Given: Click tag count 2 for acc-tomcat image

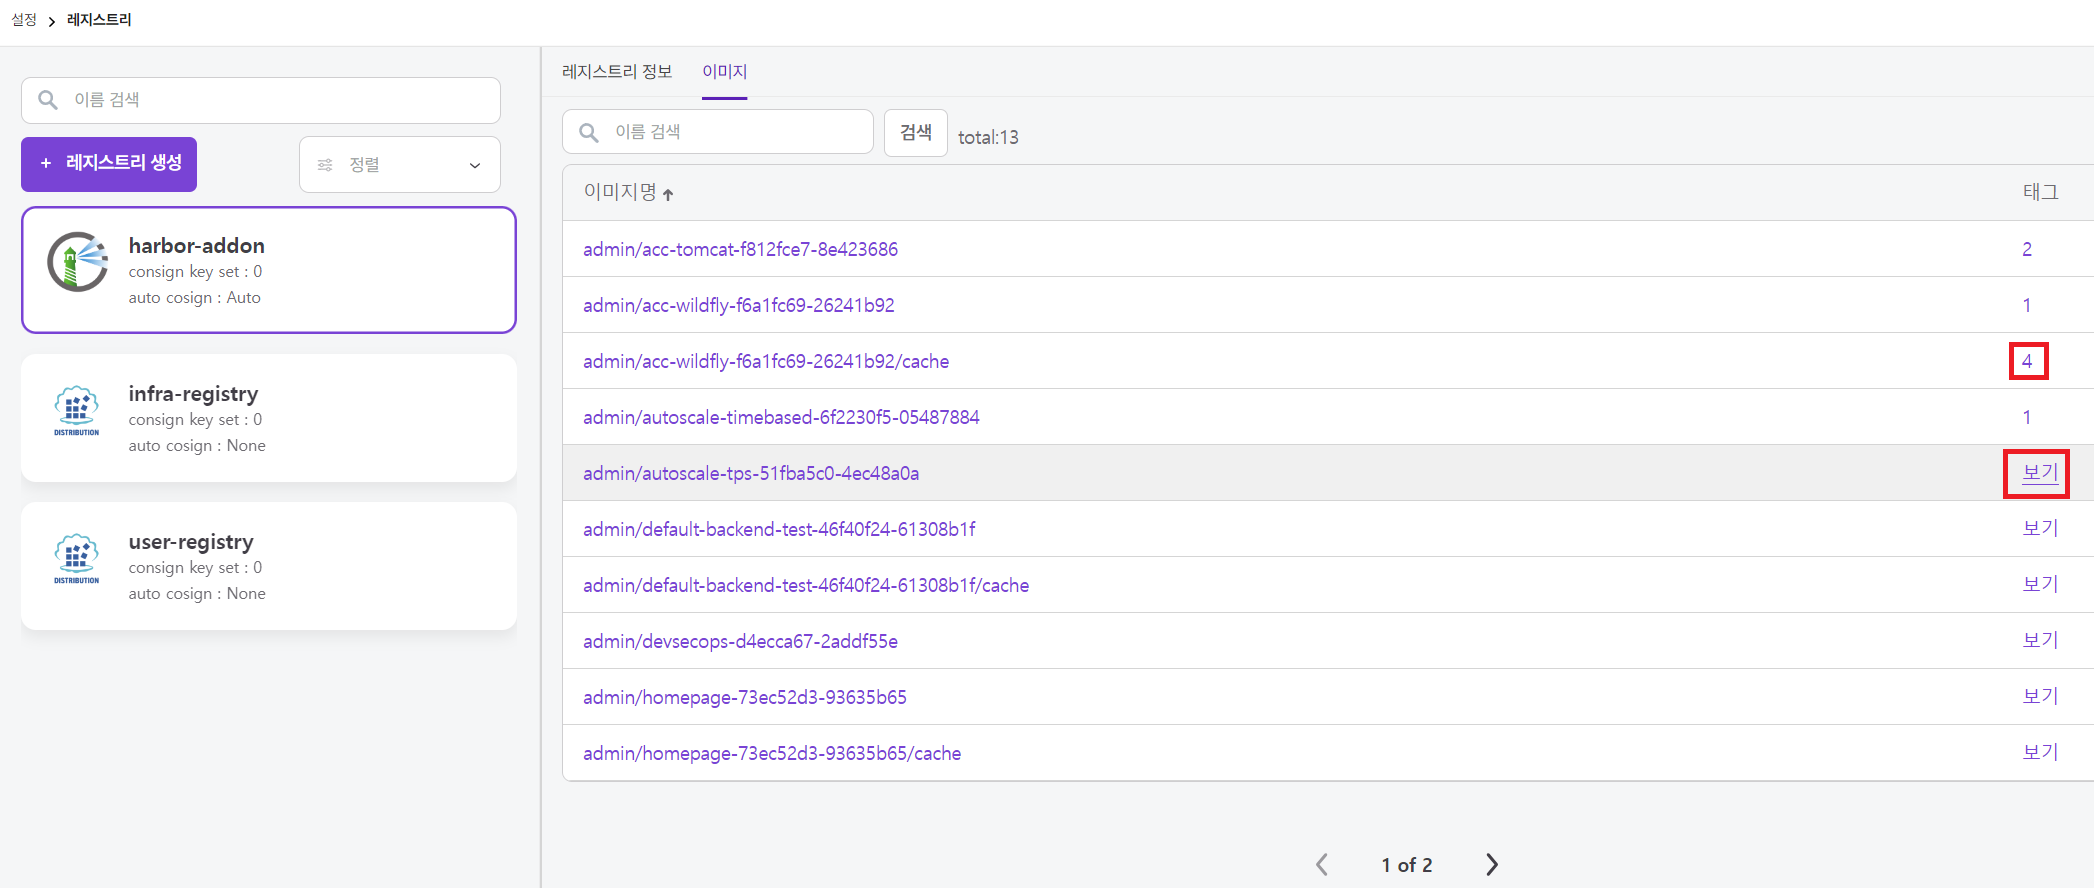Looking at the screenshot, I should coord(2027,249).
